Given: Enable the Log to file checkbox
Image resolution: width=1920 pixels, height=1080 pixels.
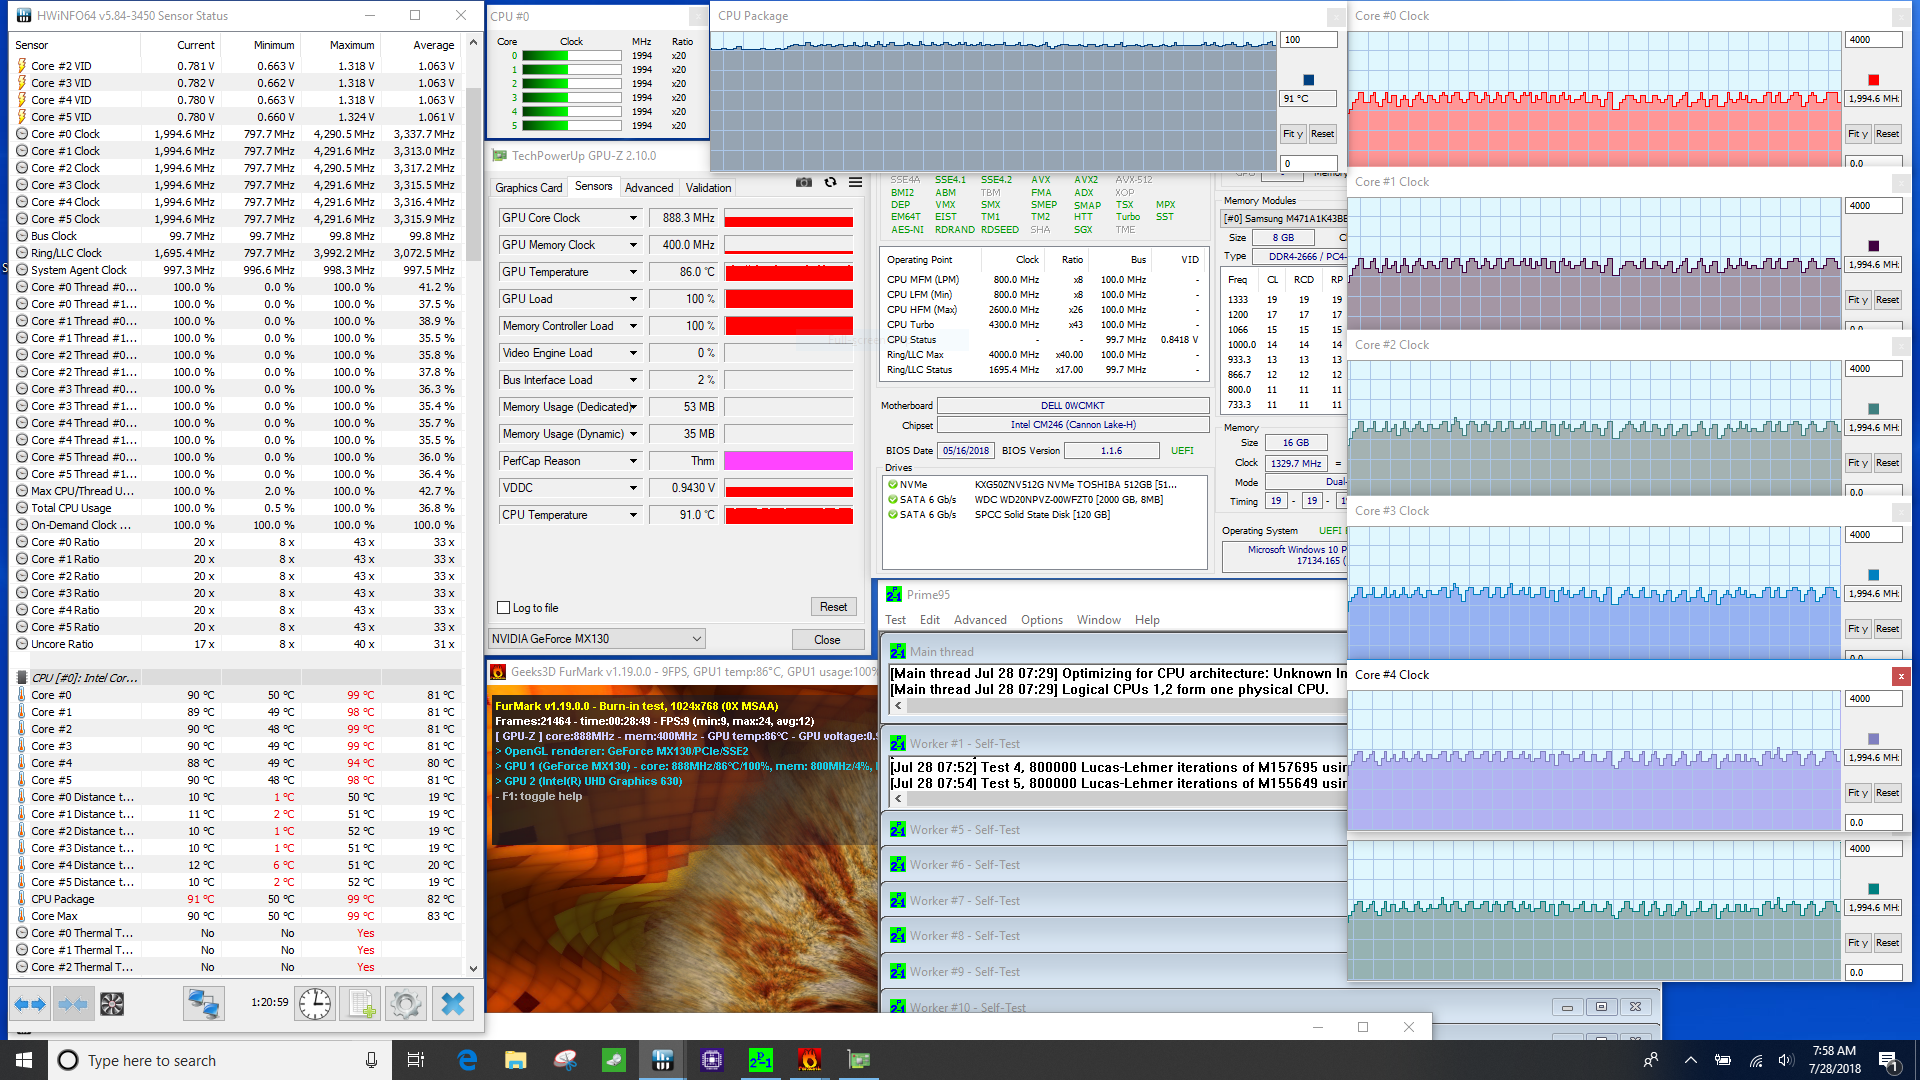Looking at the screenshot, I should (504, 608).
